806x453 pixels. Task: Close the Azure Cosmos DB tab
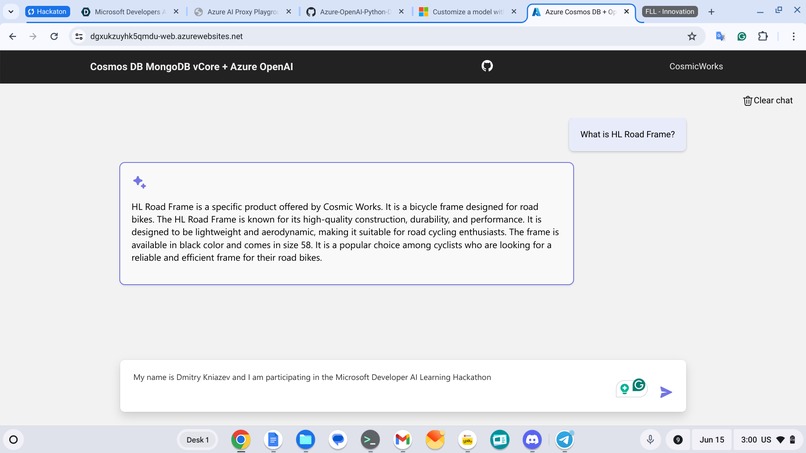click(626, 11)
